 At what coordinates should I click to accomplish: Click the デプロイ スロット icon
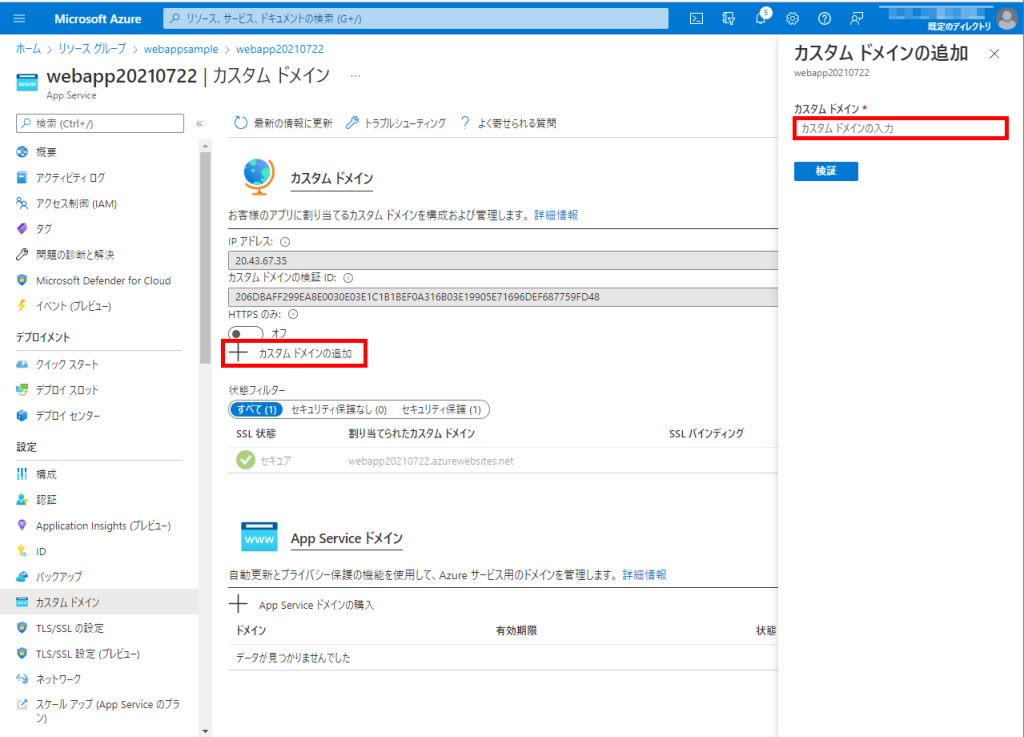pos(22,390)
